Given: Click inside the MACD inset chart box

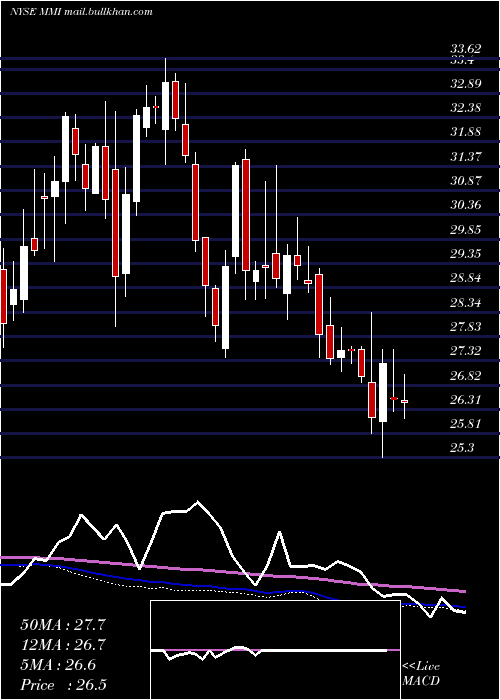Looking at the screenshot, I should pyautogui.click(x=275, y=650).
